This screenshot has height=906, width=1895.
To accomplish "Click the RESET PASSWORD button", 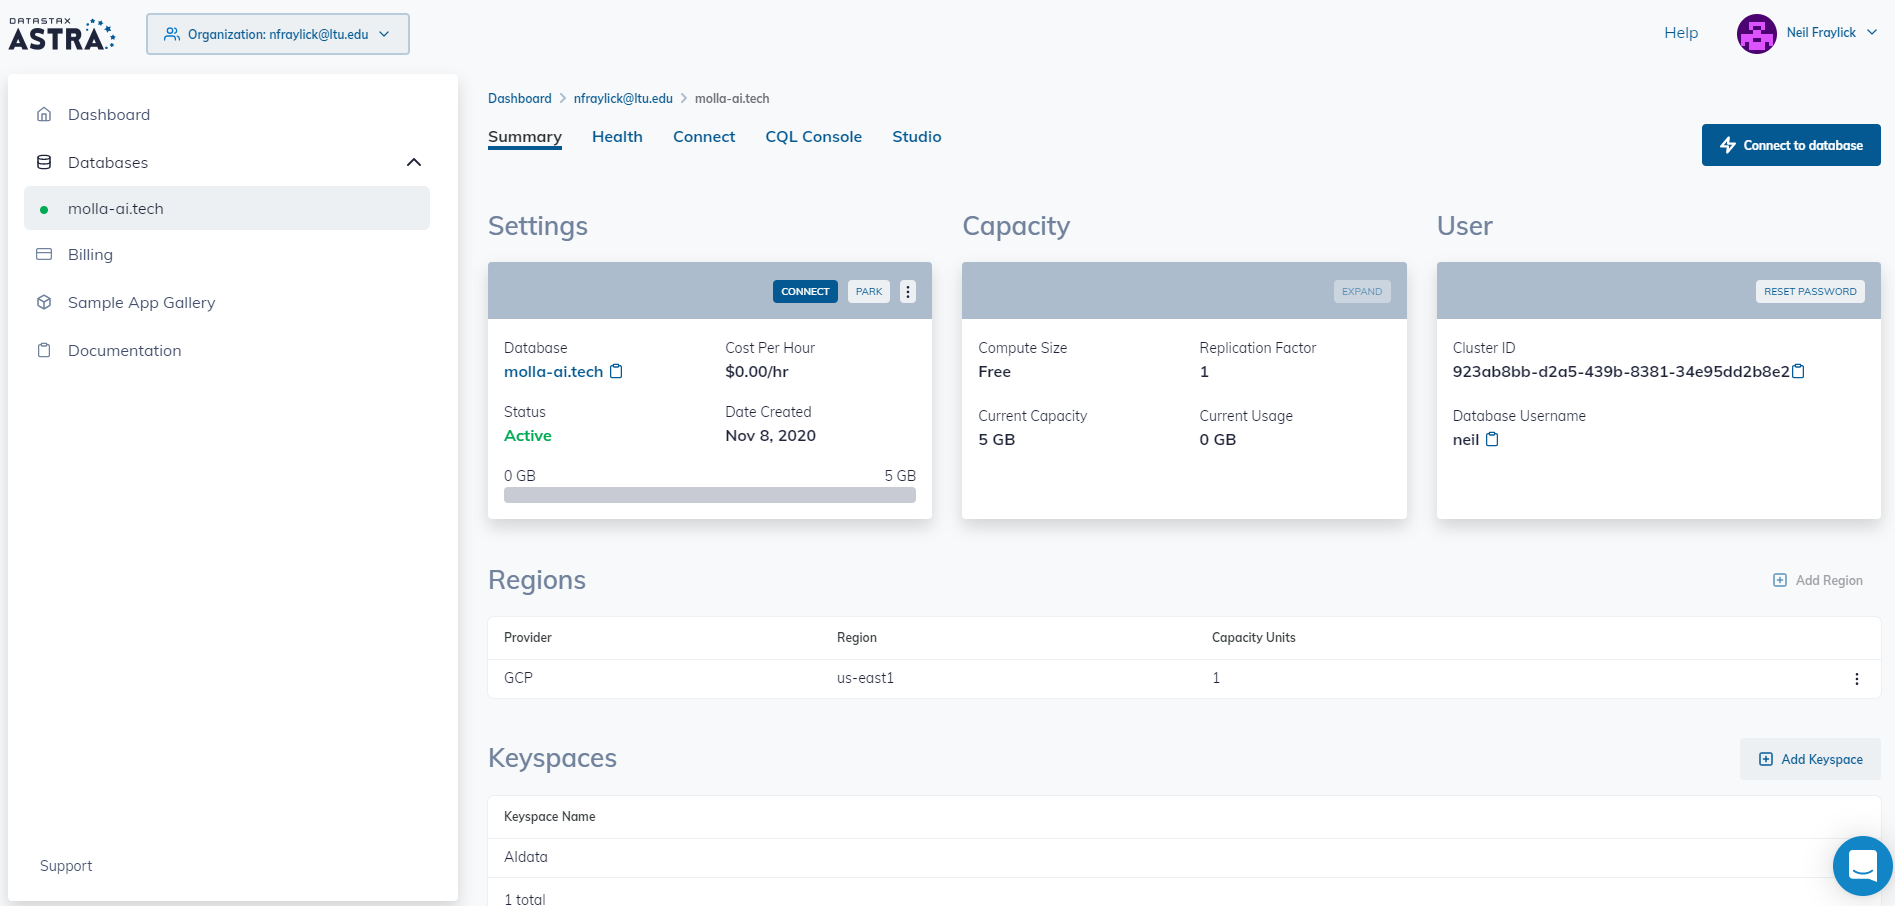I will [1810, 291].
